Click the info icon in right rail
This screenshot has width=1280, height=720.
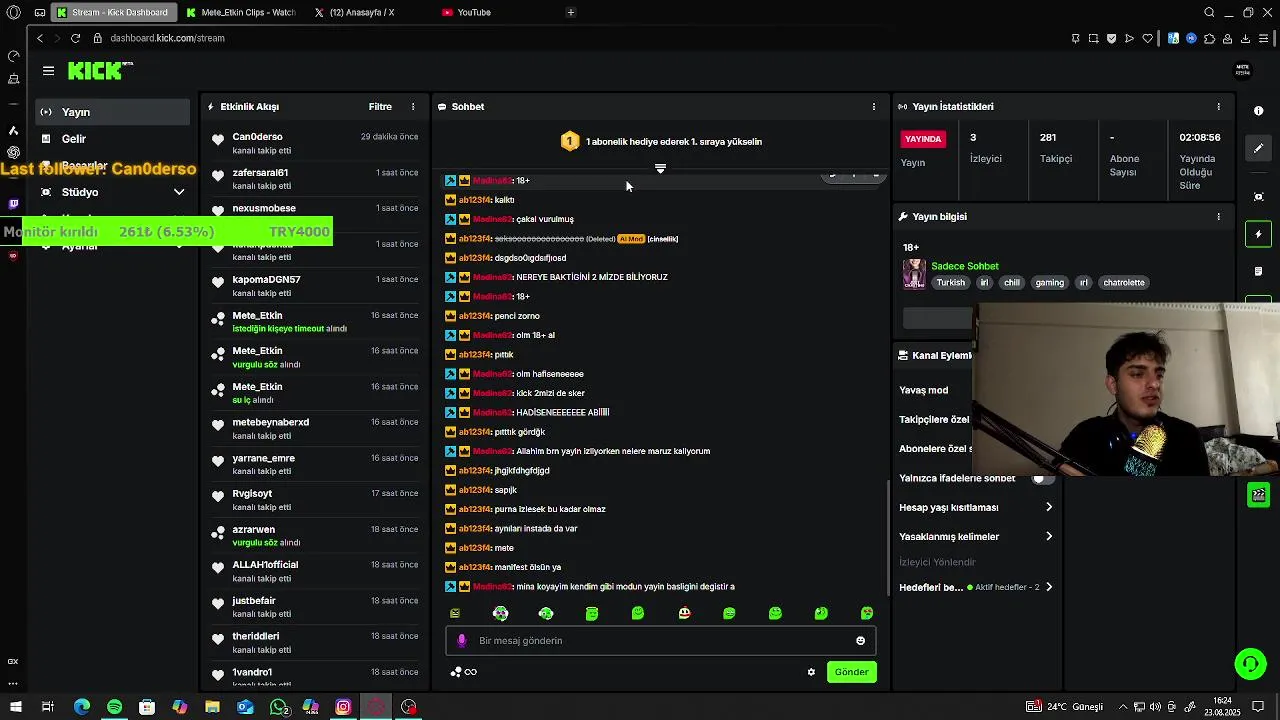coord(1259,111)
